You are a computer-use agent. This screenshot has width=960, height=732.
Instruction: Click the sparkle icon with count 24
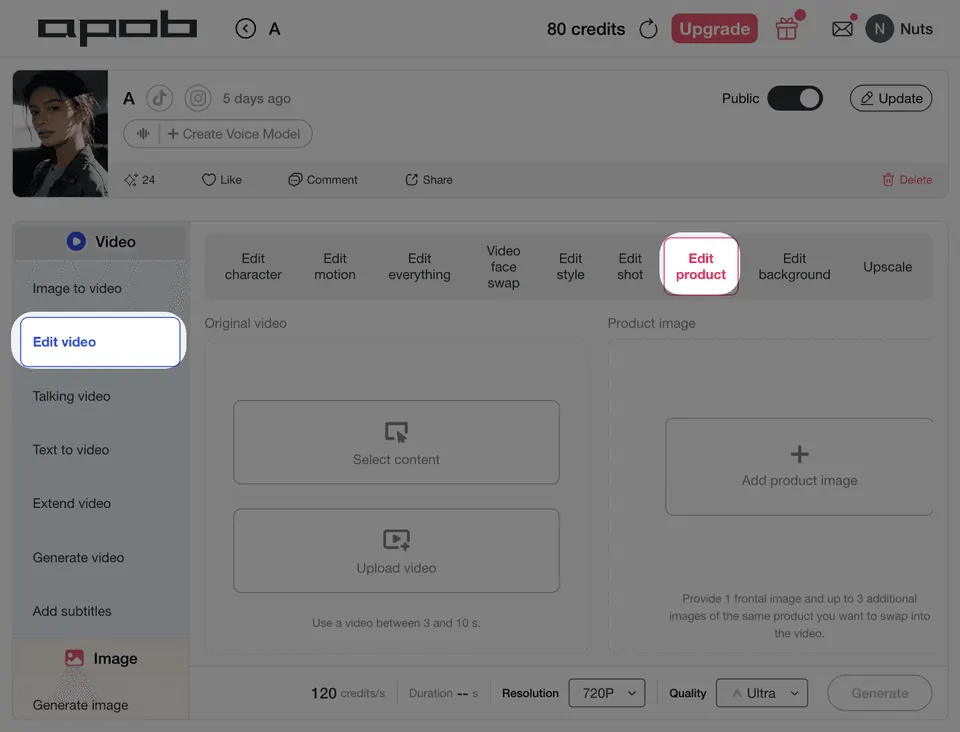[130, 179]
